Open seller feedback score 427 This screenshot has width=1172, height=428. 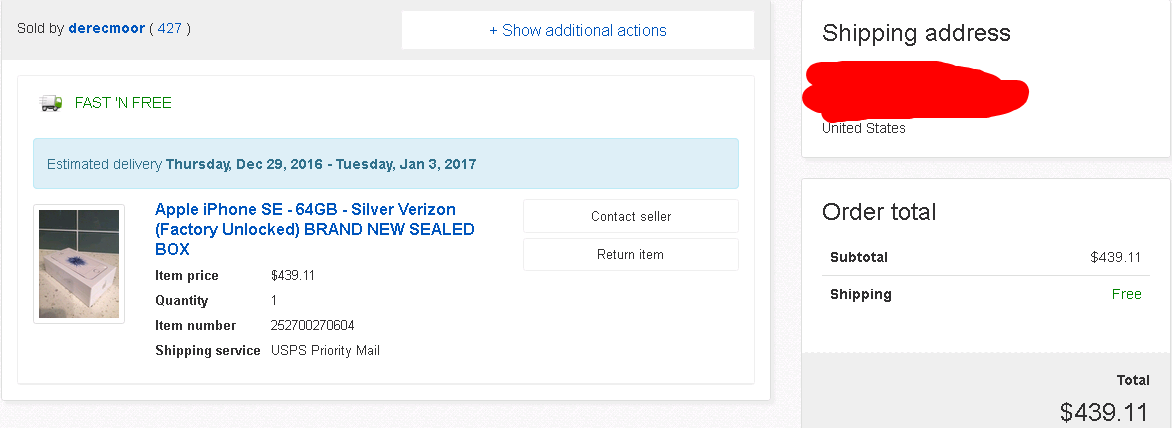click(x=170, y=29)
